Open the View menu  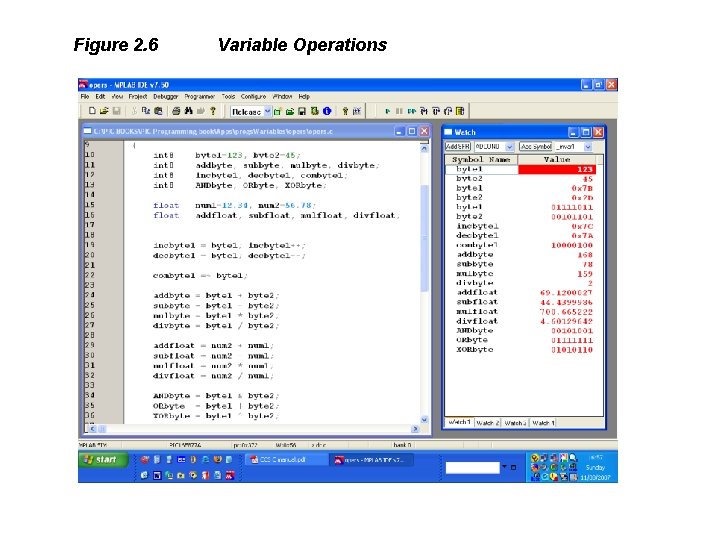coord(117,97)
